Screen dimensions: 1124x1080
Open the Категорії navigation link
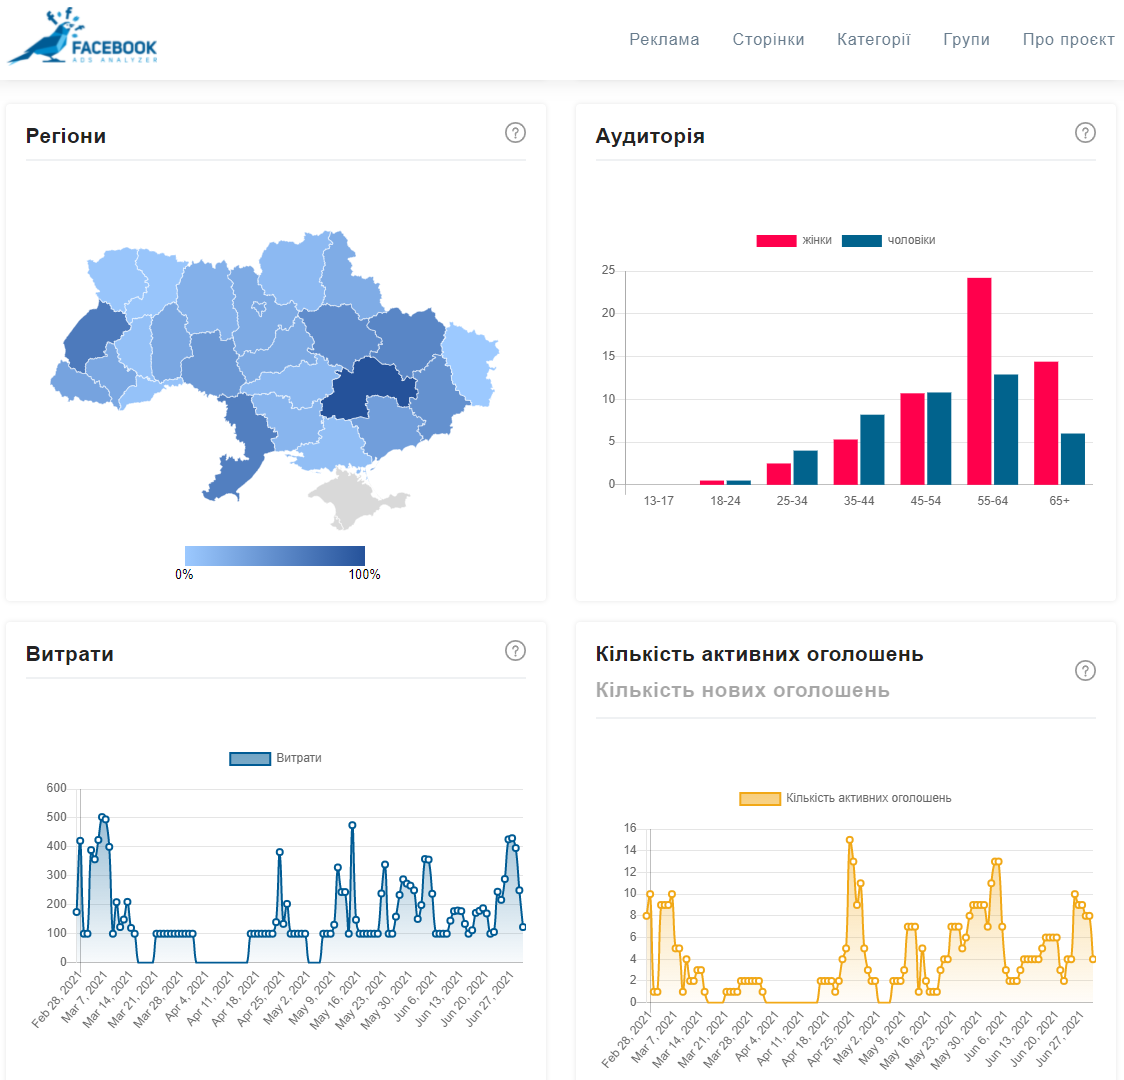click(873, 40)
